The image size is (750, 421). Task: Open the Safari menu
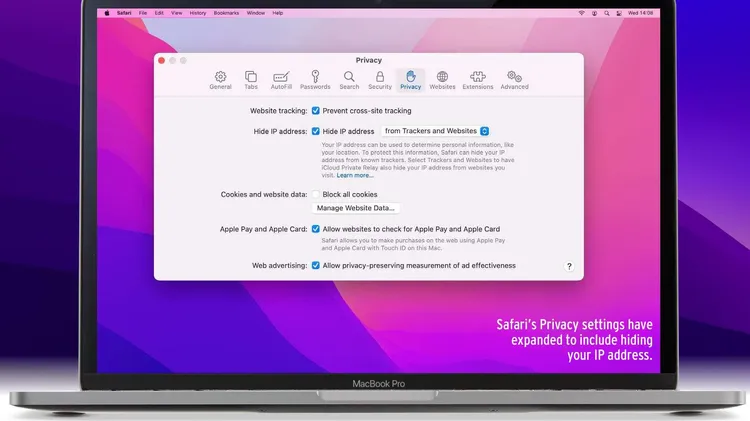tap(124, 13)
